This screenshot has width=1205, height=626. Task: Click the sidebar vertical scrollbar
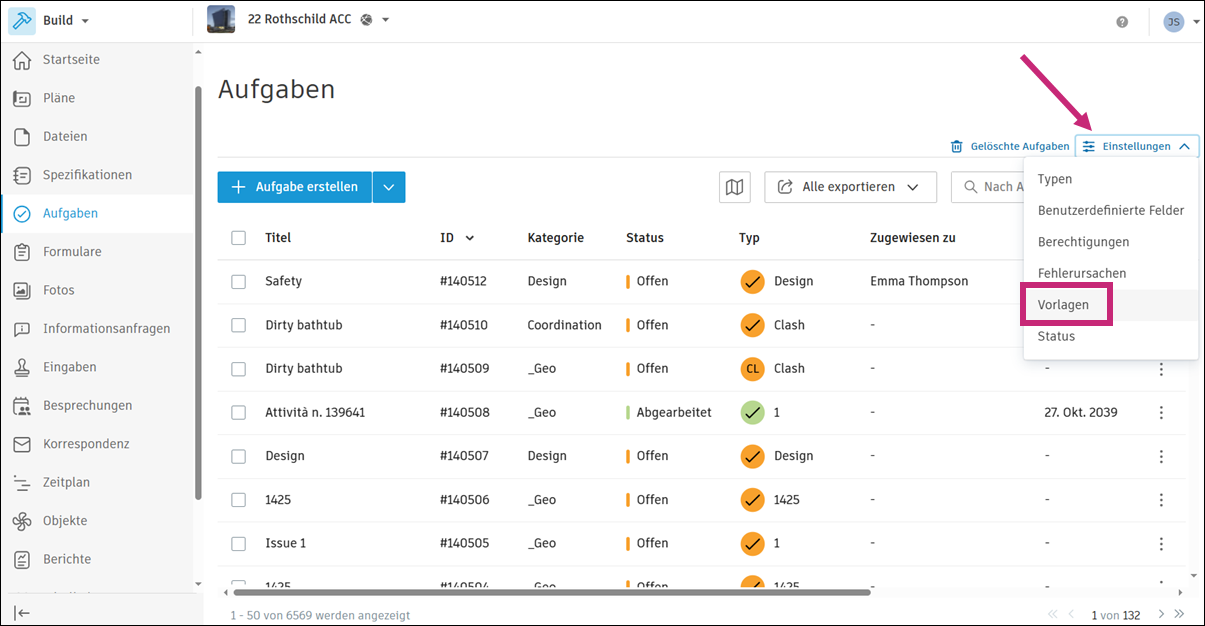pyautogui.click(x=198, y=292)
